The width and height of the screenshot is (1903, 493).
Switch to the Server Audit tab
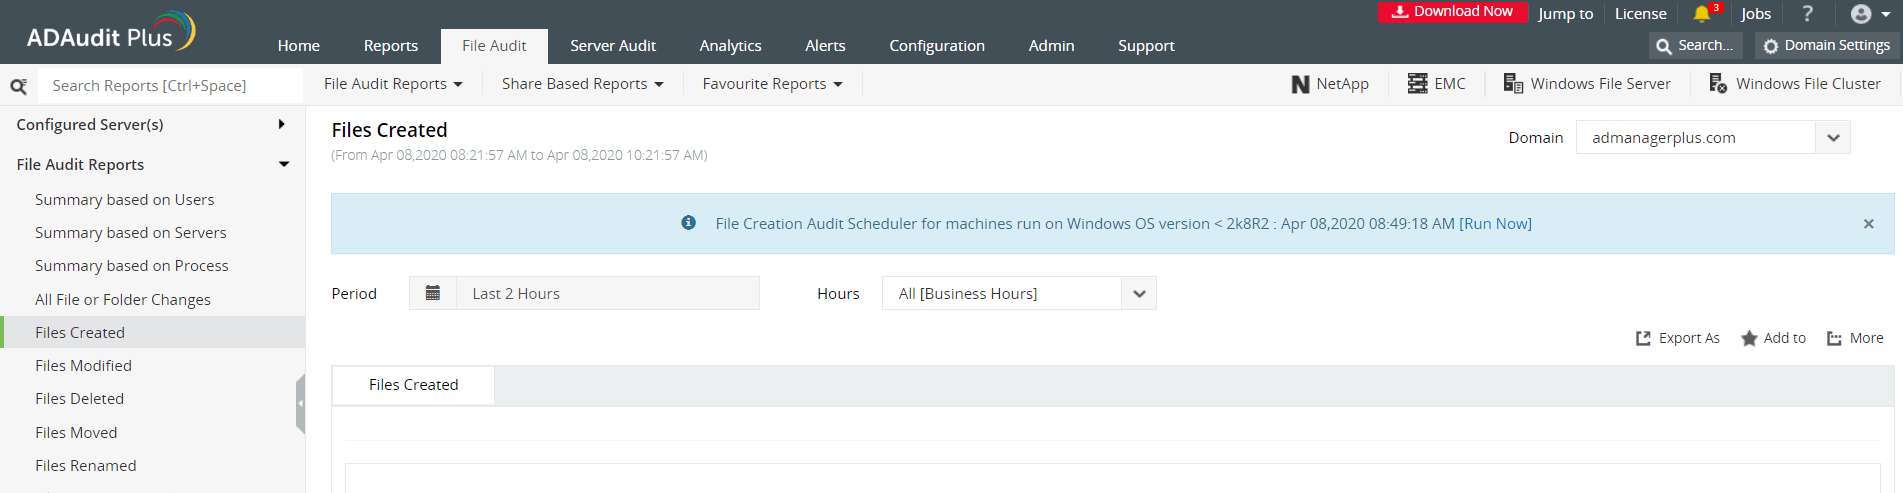tap(613, 46)
